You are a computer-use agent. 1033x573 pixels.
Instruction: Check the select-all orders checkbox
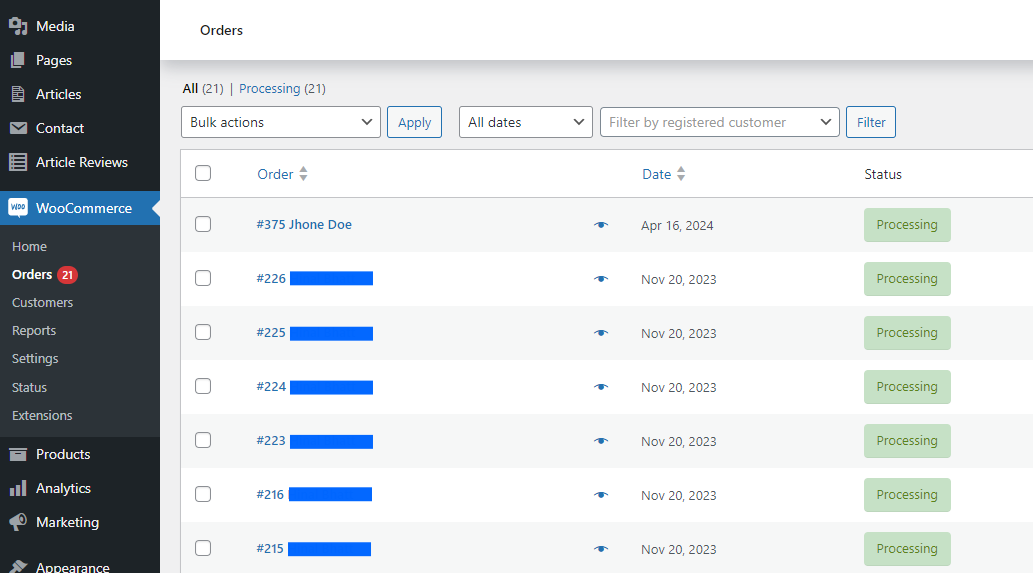pos(203,173)
